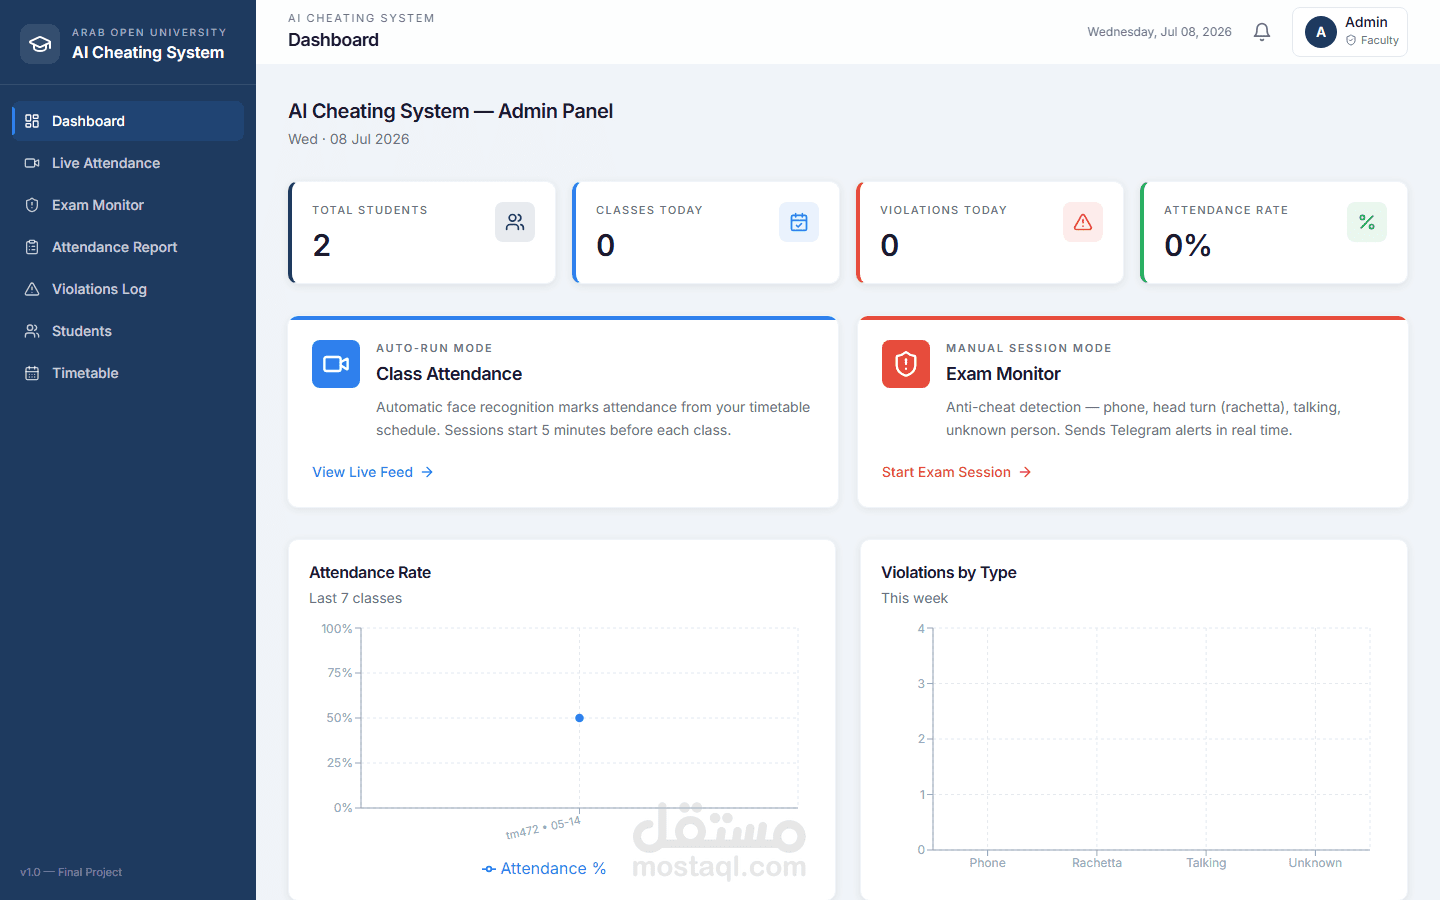Open the notifications bell icon
Screen dimensions: 1440x900
point(1262,32)
